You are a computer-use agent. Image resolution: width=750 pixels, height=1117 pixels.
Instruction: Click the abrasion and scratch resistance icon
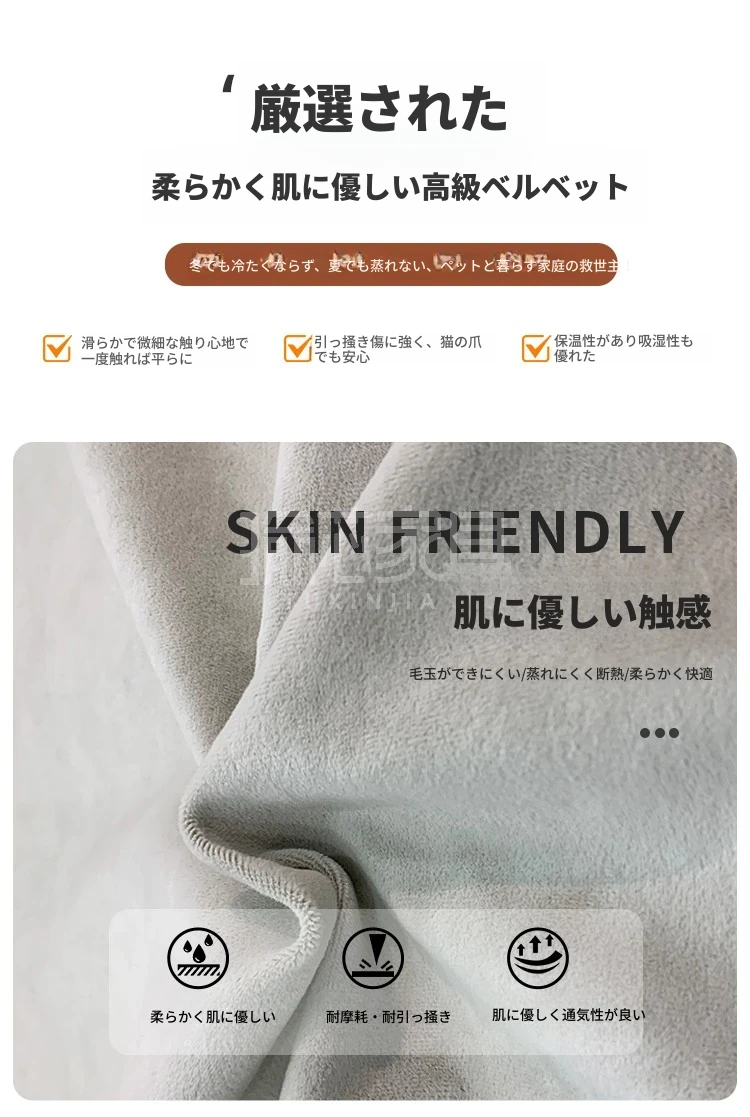(373, 957)
